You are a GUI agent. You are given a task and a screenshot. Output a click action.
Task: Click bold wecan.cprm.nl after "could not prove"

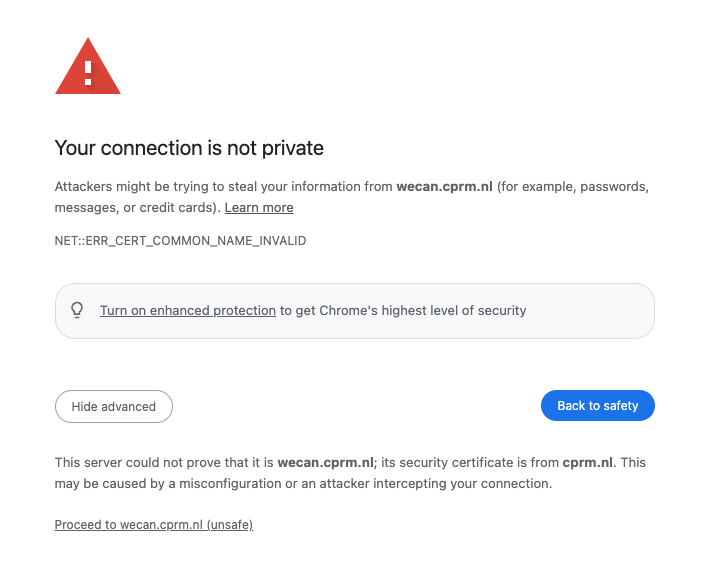[325, 463]
